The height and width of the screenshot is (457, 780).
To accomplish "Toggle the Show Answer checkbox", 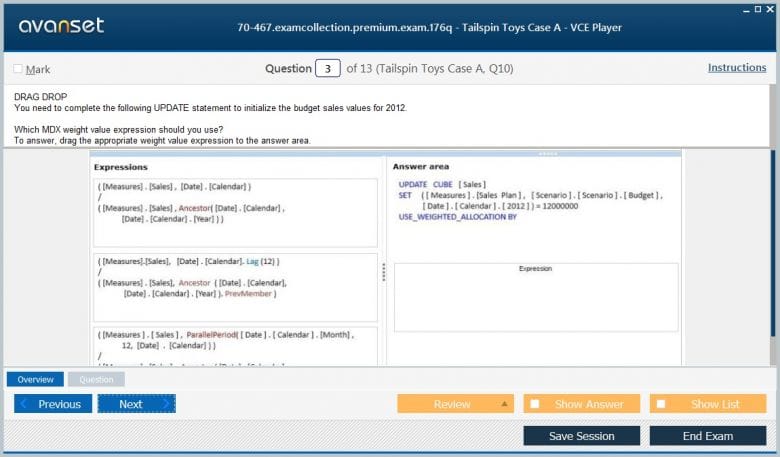I will pyautogui.click(x=535, y=404).
